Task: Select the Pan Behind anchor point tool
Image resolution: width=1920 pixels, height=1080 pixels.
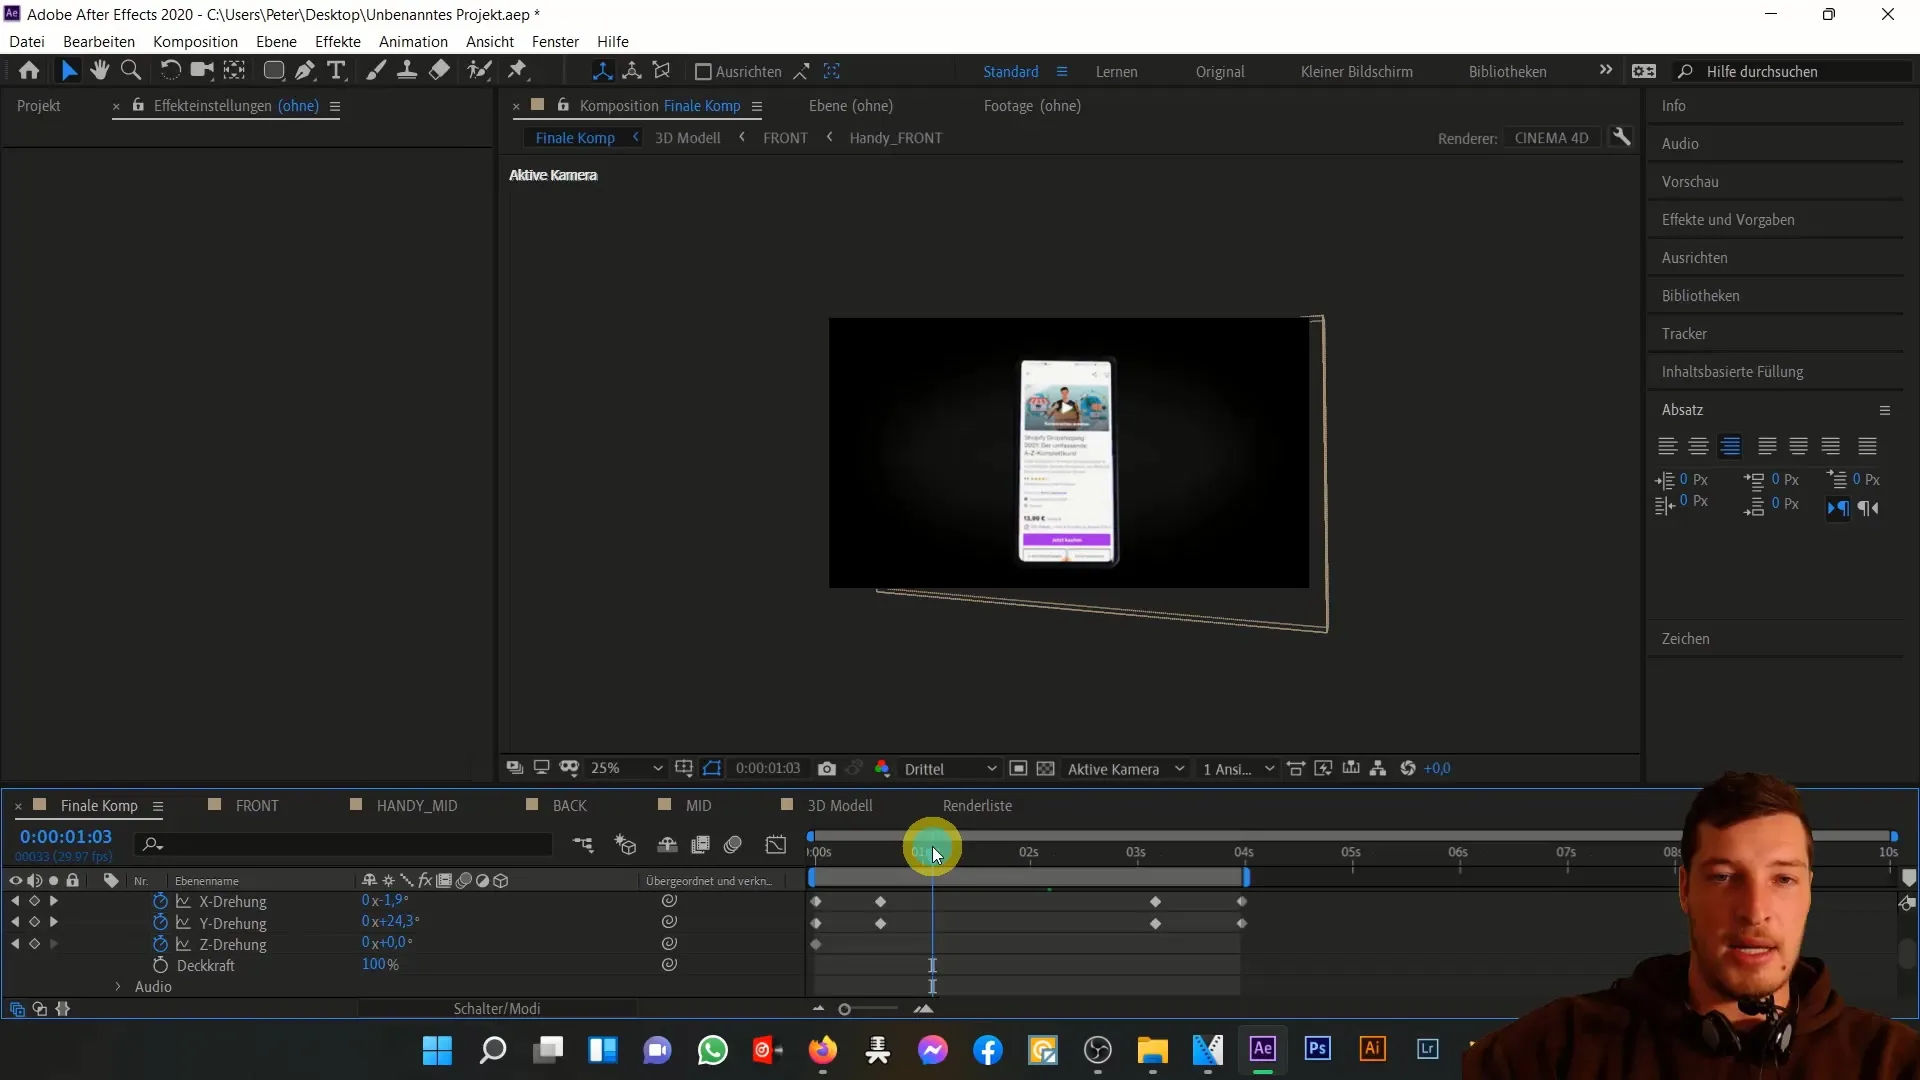Action: pyautogui.click(x=234, y=71)
